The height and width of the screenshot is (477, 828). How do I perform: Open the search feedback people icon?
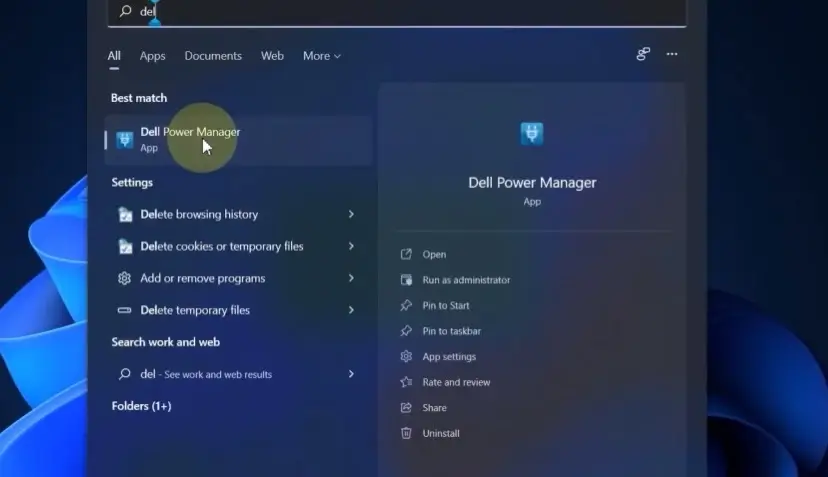click(x=643, y=54)
